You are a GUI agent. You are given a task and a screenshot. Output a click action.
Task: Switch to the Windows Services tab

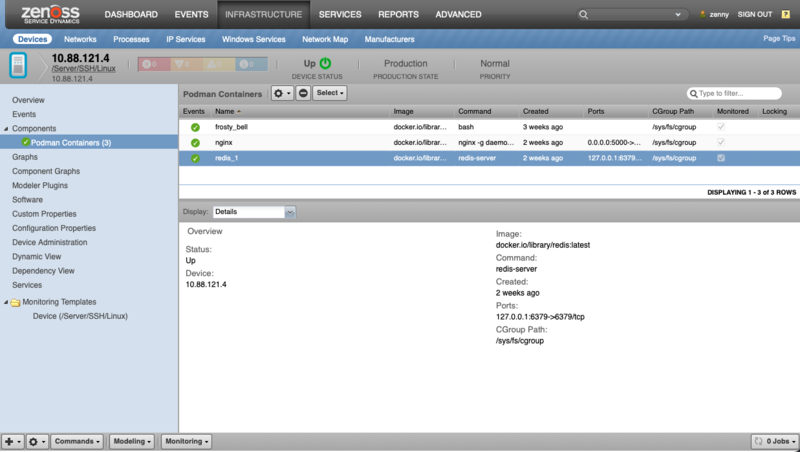254,39
